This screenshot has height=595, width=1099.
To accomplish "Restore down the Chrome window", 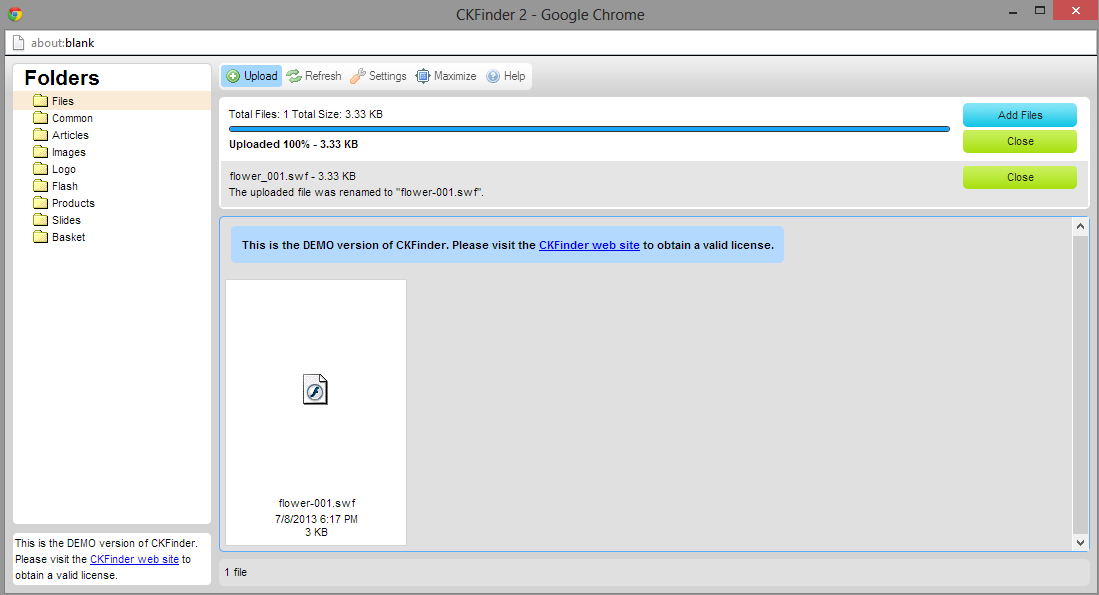I will (x=1040, y=11).
